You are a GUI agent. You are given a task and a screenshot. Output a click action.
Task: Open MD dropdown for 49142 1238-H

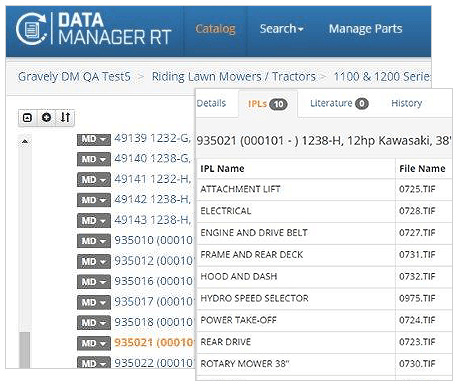[x=94, y=200]
